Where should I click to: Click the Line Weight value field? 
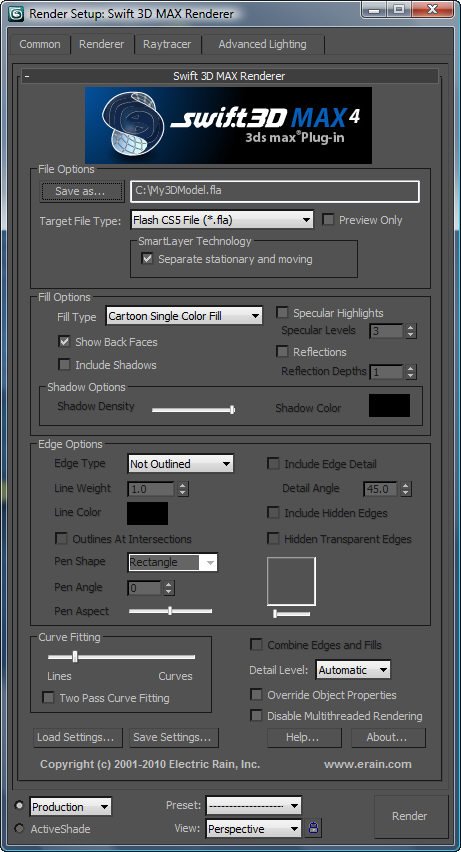pyautogui.click(x=151, y=489)
